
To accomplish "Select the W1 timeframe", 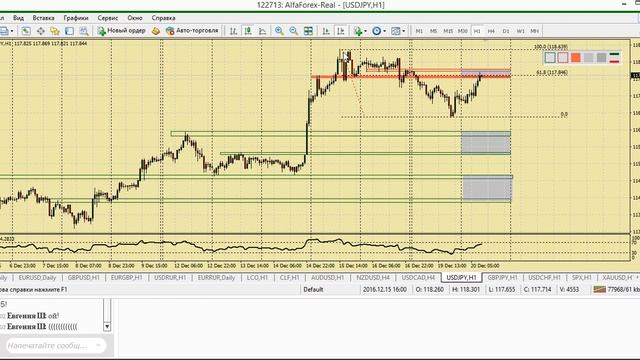I will [x=520, y=31].
